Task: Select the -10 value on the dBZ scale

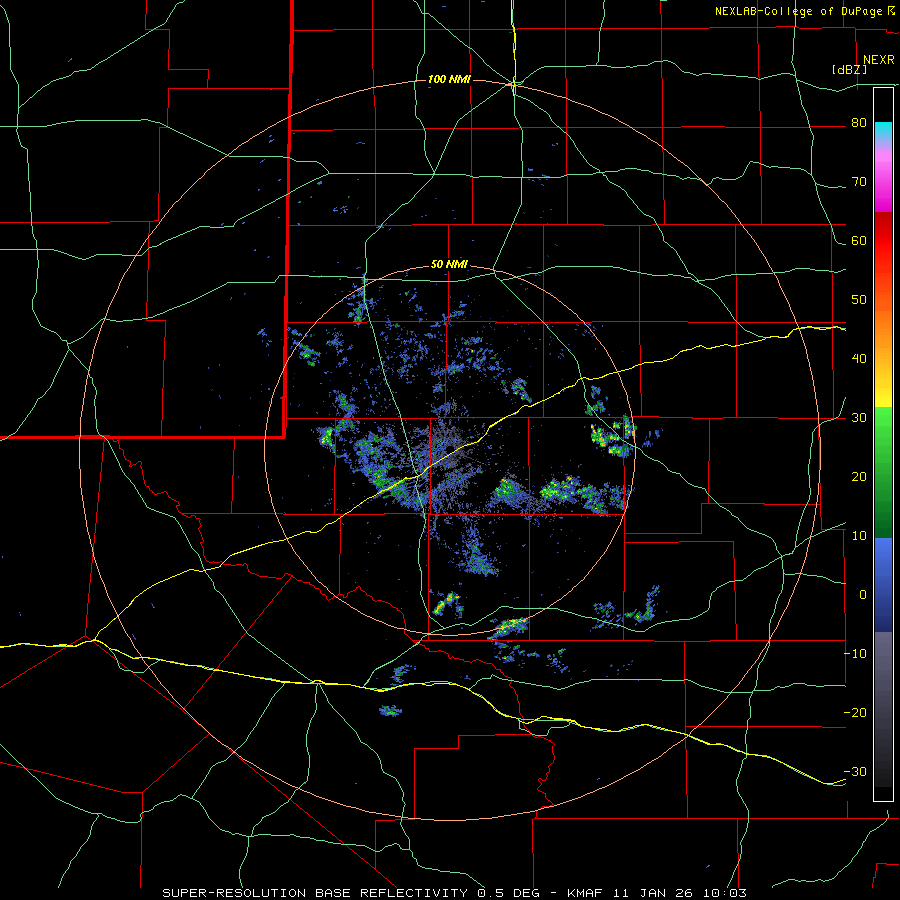Action: [855, 654]
